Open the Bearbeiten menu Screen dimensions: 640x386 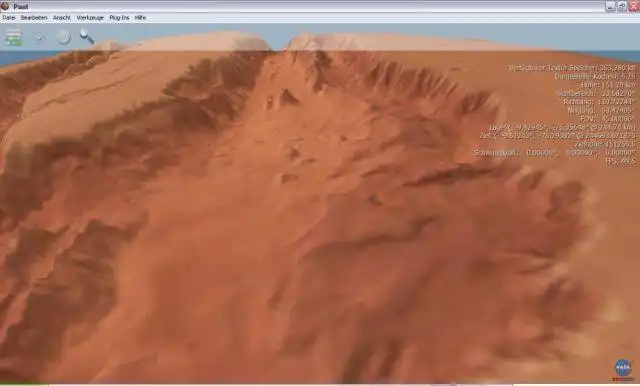click(34, 18)
